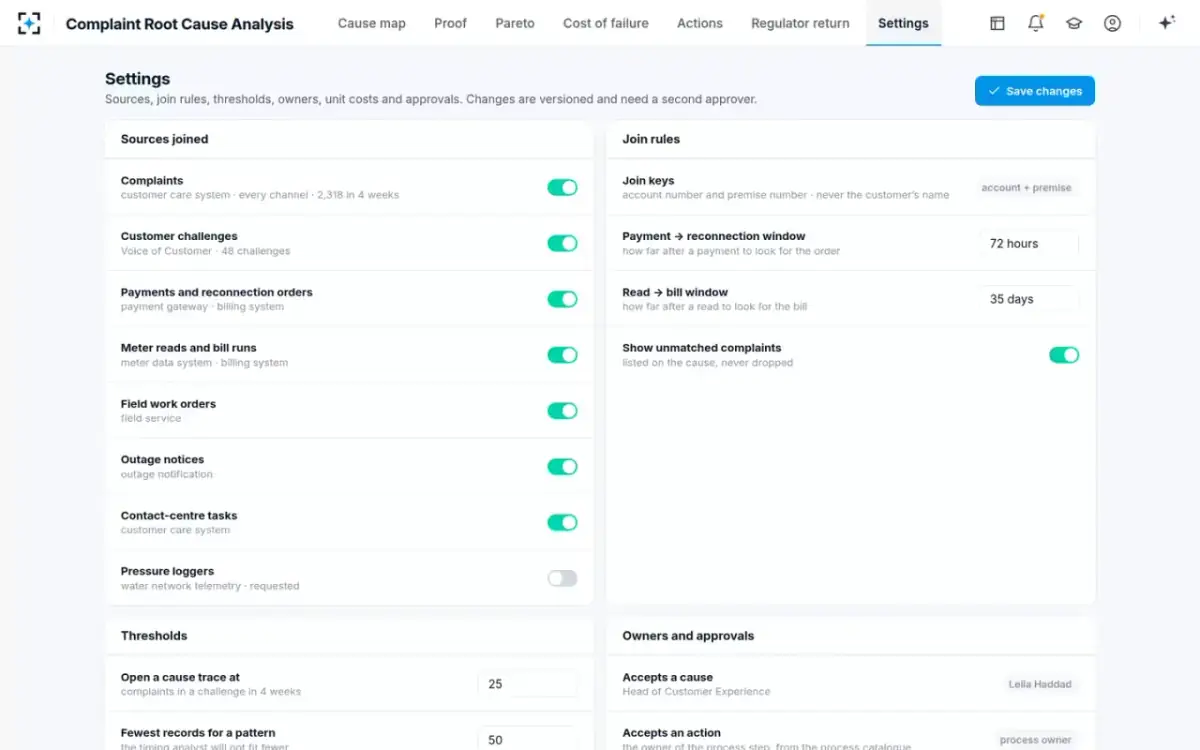The height and width of the screenshot is (750, 1200).
Task: Toggle the Complaints source switch
Action: pos(562,187)
